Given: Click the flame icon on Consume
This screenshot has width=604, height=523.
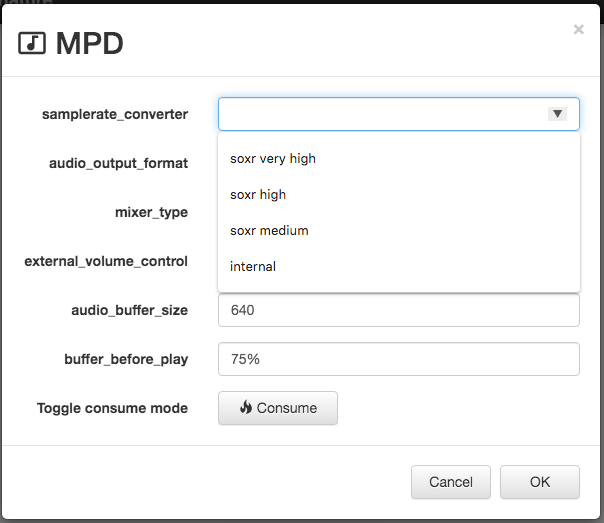Looking at the screenshot, I should (246, 407).
